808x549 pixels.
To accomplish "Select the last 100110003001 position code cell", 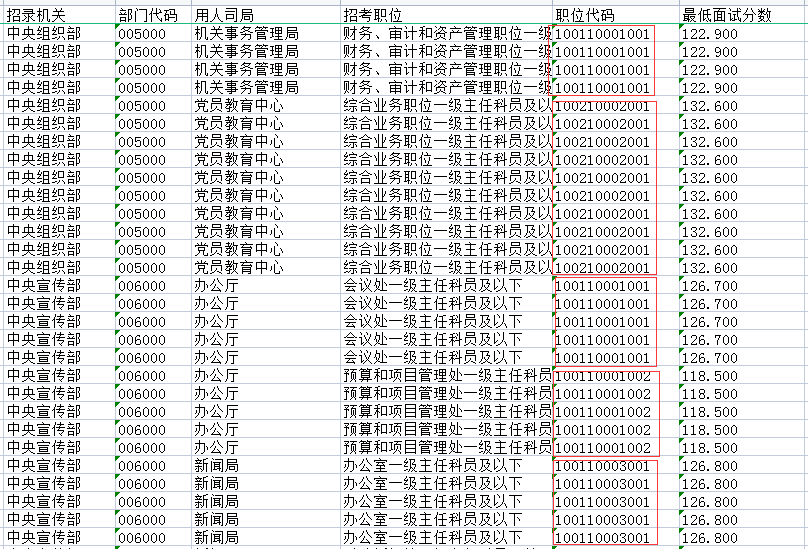I will point(616,537).
